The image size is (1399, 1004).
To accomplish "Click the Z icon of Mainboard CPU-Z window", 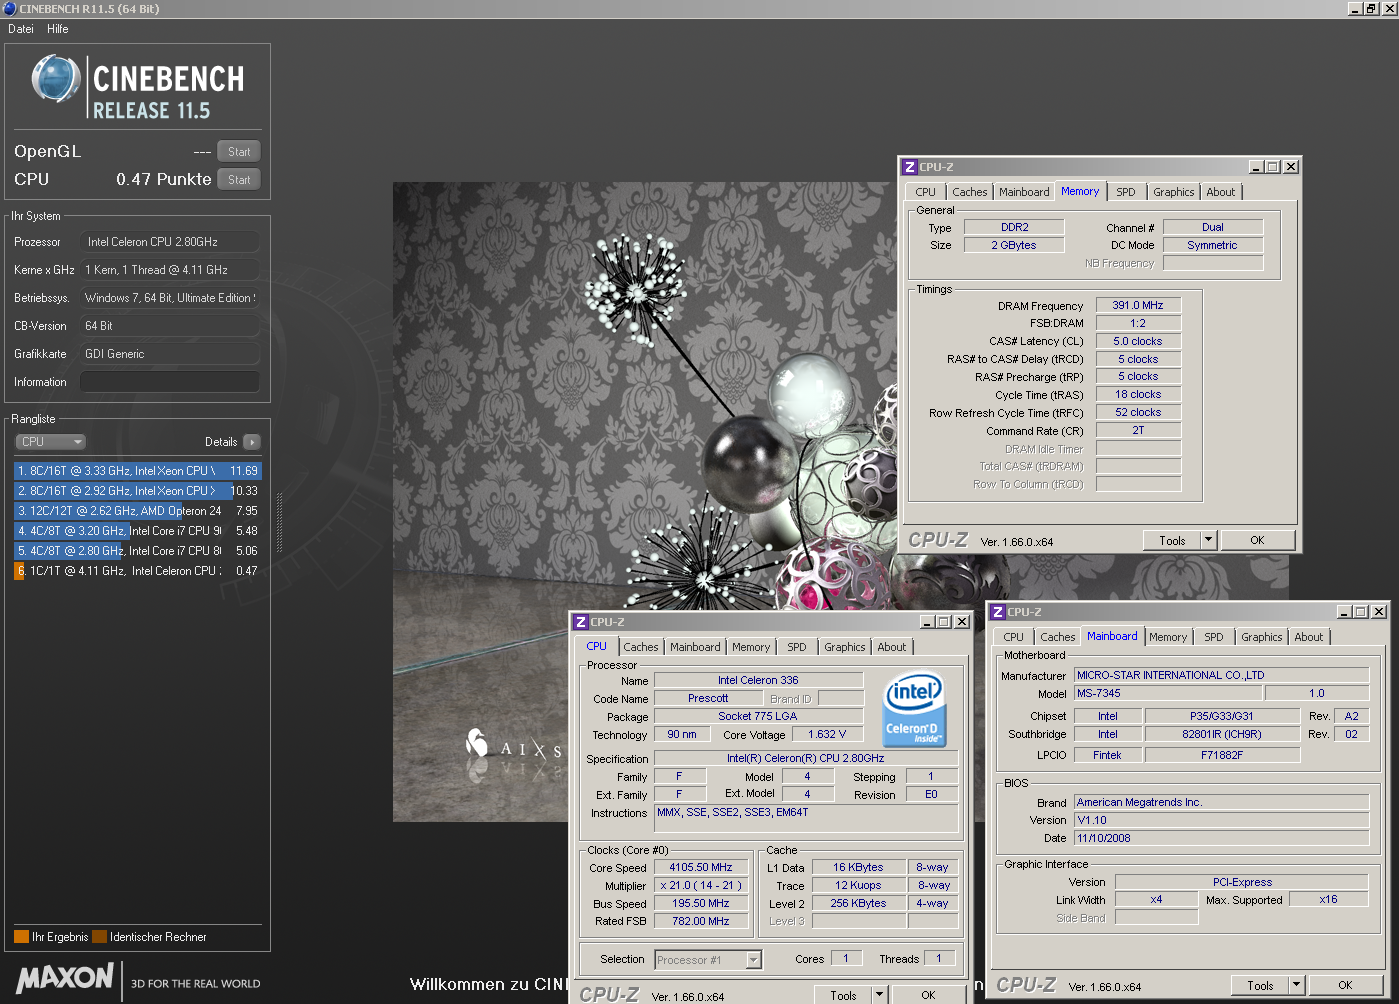I will pyautogui.click(x=997, y=612).
